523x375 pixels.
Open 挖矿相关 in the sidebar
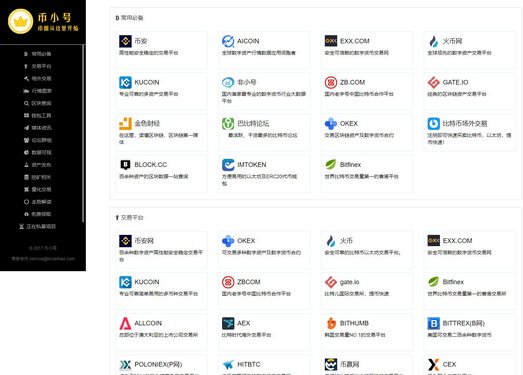click(x=37, y=177)
